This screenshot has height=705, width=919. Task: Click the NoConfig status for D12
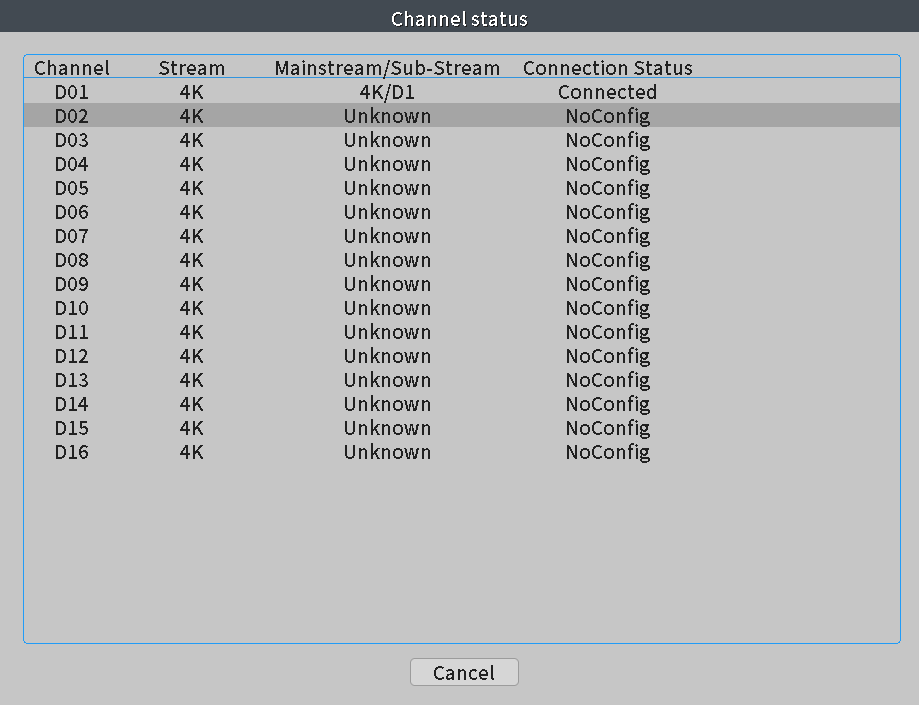tap(608, 356)
